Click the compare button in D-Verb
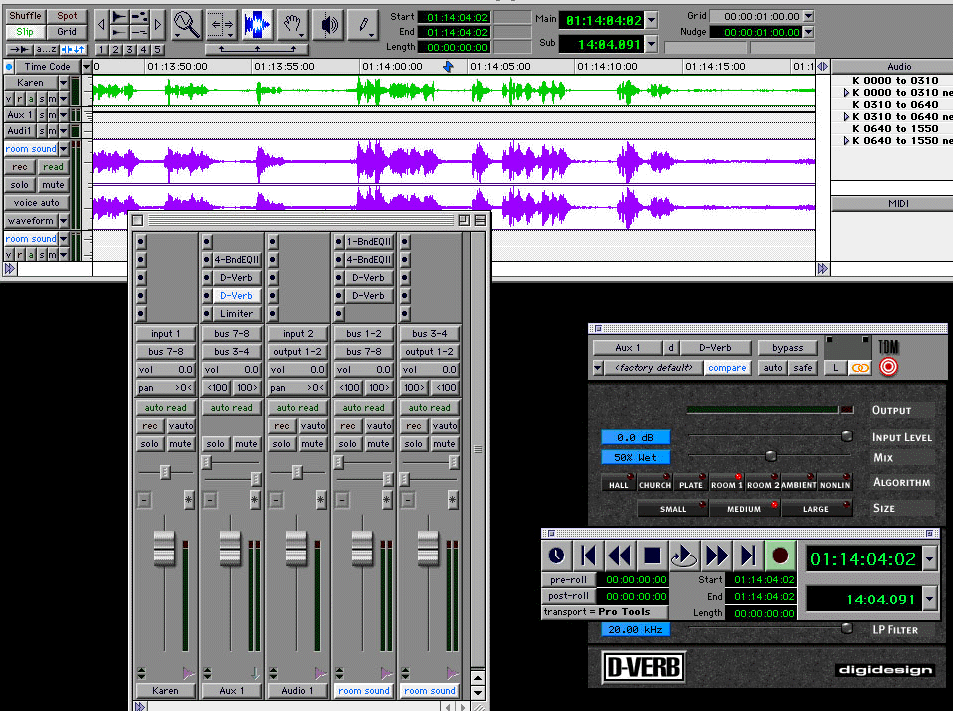This screenshot has height=711, width=953. (727, 368)
